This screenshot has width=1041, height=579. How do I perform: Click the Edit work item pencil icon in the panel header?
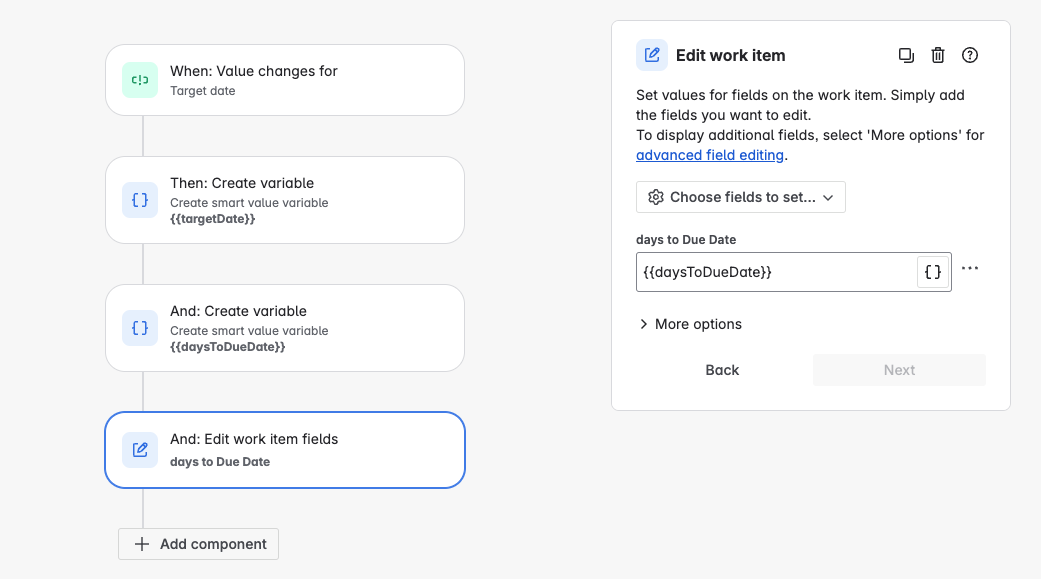click(x=652, y=55)
